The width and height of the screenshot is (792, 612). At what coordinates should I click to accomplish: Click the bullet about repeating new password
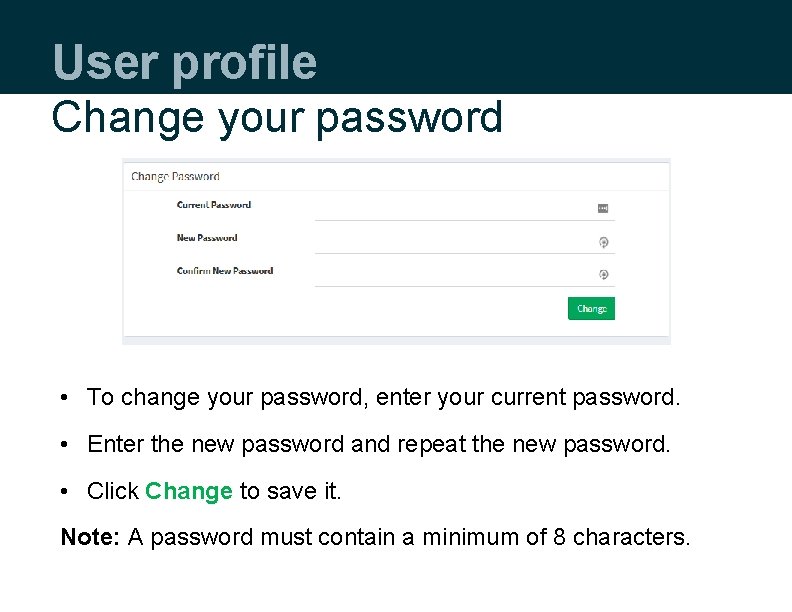tap(378, 443)
